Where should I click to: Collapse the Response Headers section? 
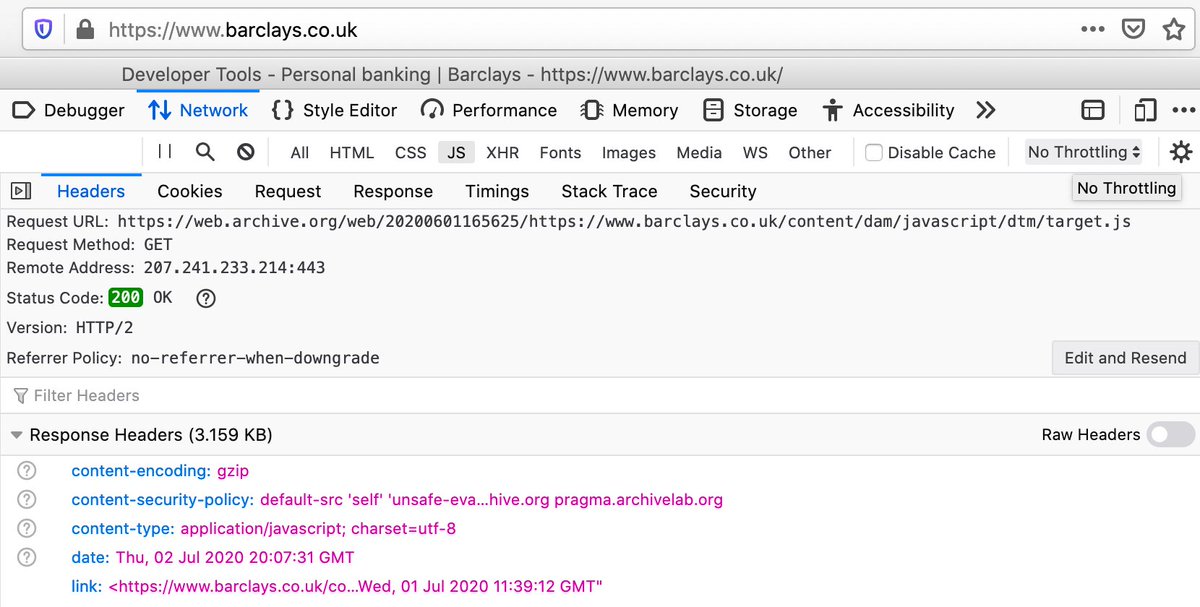click(16, 435)
